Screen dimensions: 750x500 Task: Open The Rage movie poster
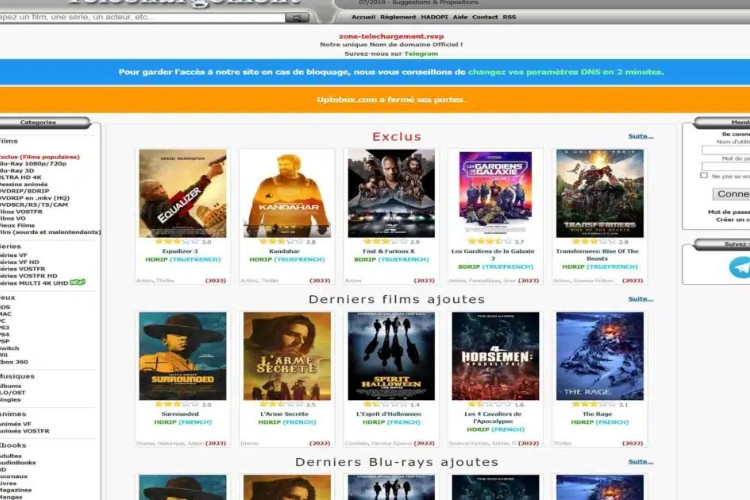[600, 356]
